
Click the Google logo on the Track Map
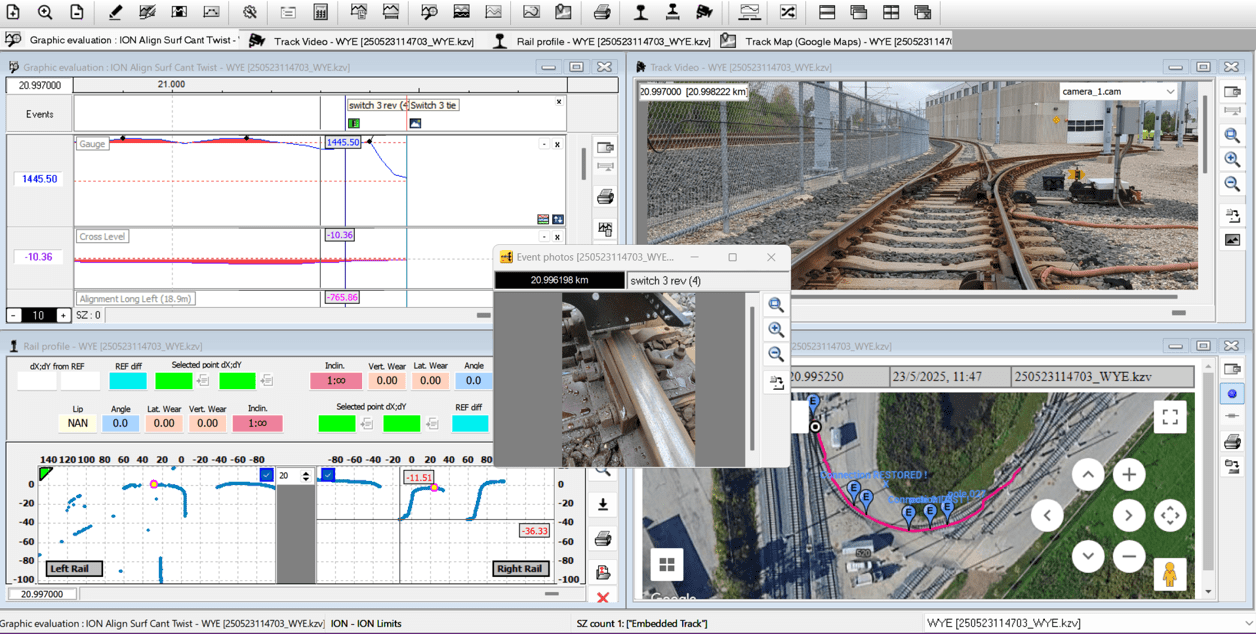coord(675,597)
